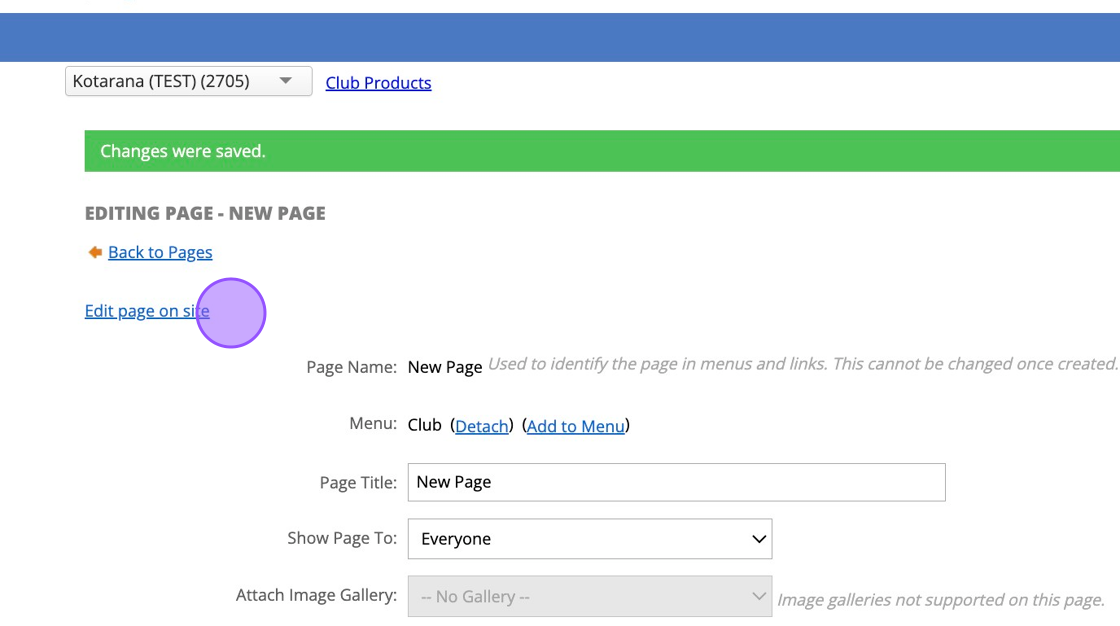Click the blue header bar
Image resolution: width=1120 pixels, height=626 pixels.
560,37
